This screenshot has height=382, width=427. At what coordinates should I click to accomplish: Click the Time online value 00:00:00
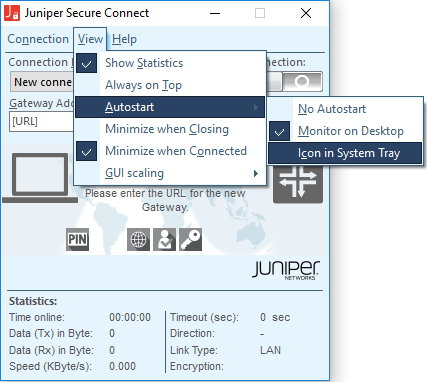coord(130,317)
